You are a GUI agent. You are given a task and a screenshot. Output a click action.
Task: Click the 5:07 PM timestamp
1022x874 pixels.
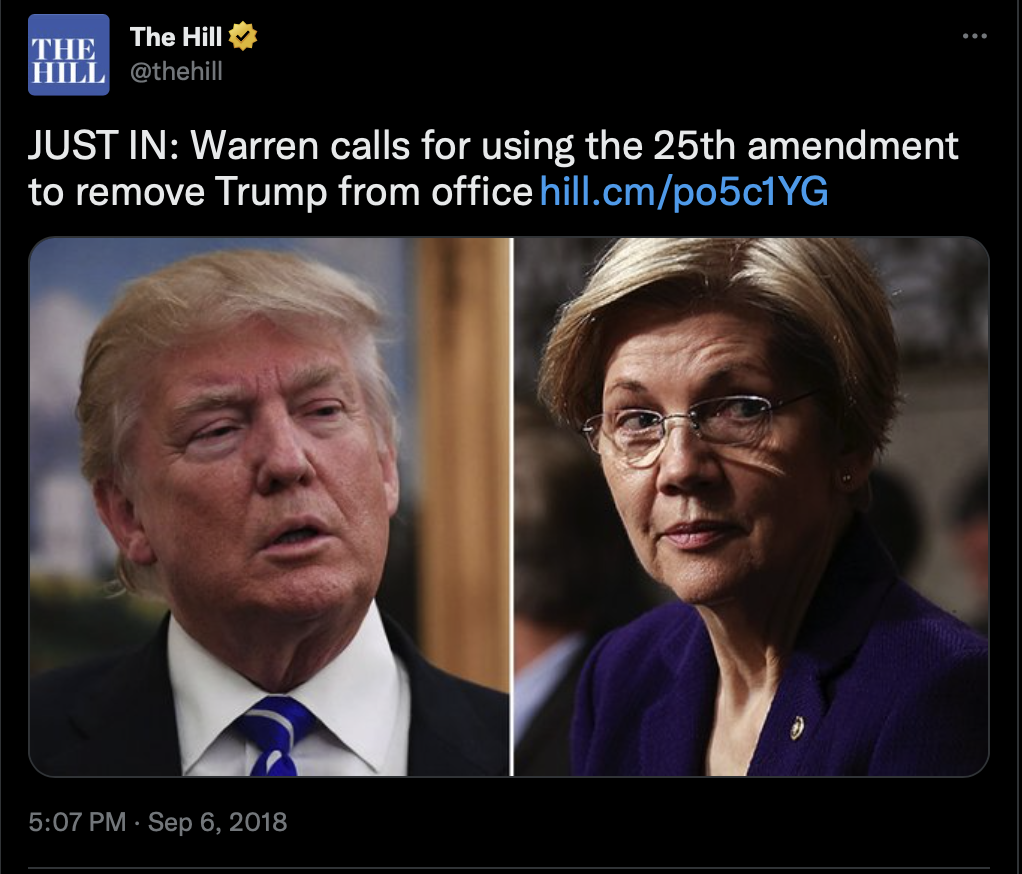click(x=77, y=822)
